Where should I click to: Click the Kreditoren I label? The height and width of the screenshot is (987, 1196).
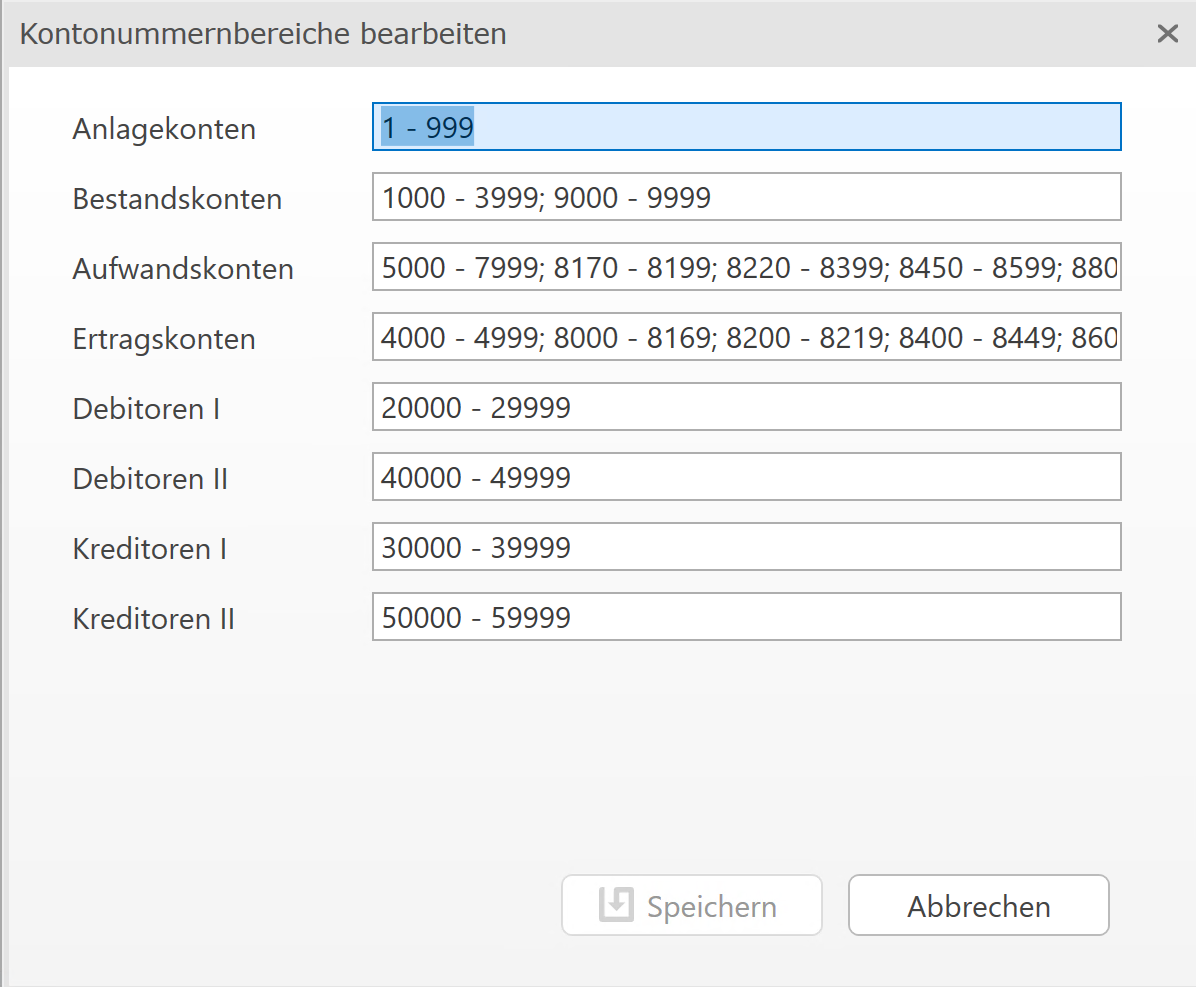tap(149, 549)
